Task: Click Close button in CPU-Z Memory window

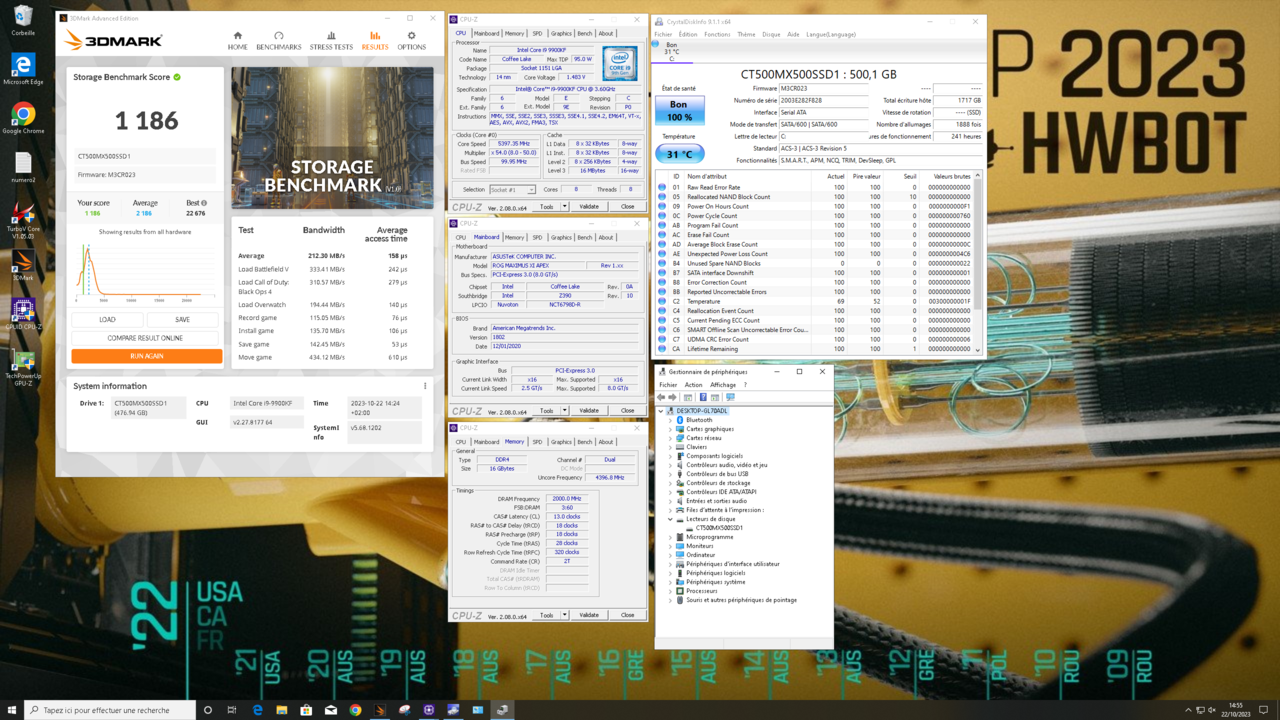Action: pos(627,615)
